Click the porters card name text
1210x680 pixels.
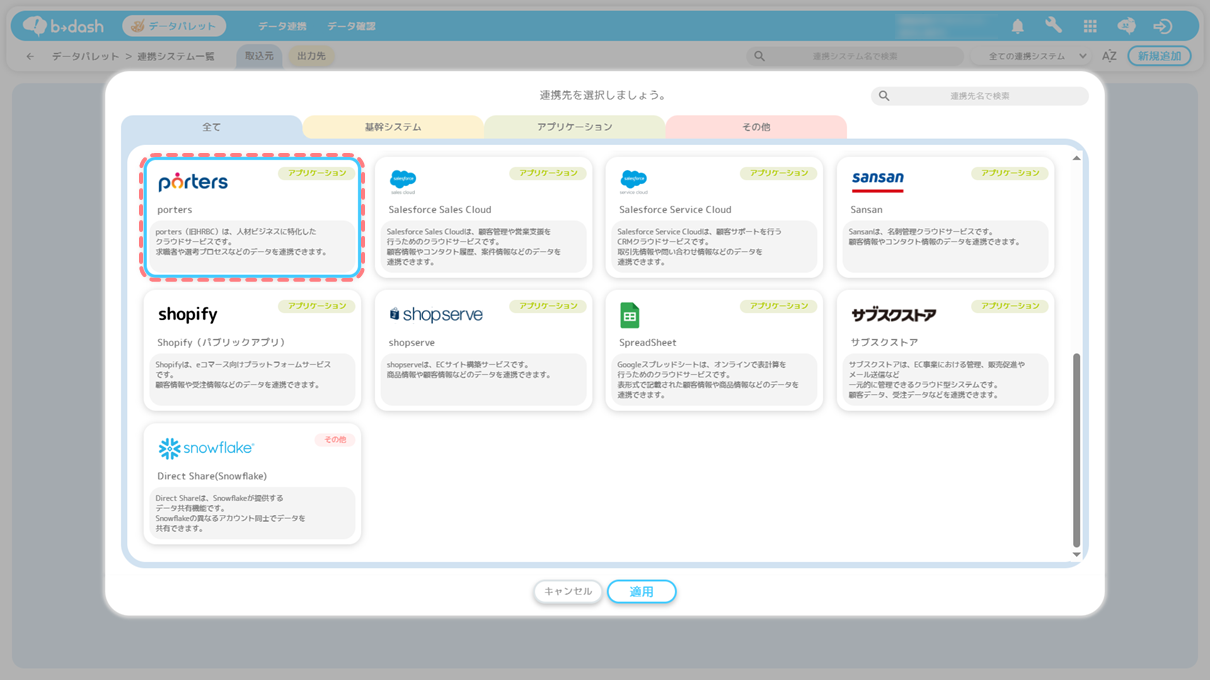[174, 210]
